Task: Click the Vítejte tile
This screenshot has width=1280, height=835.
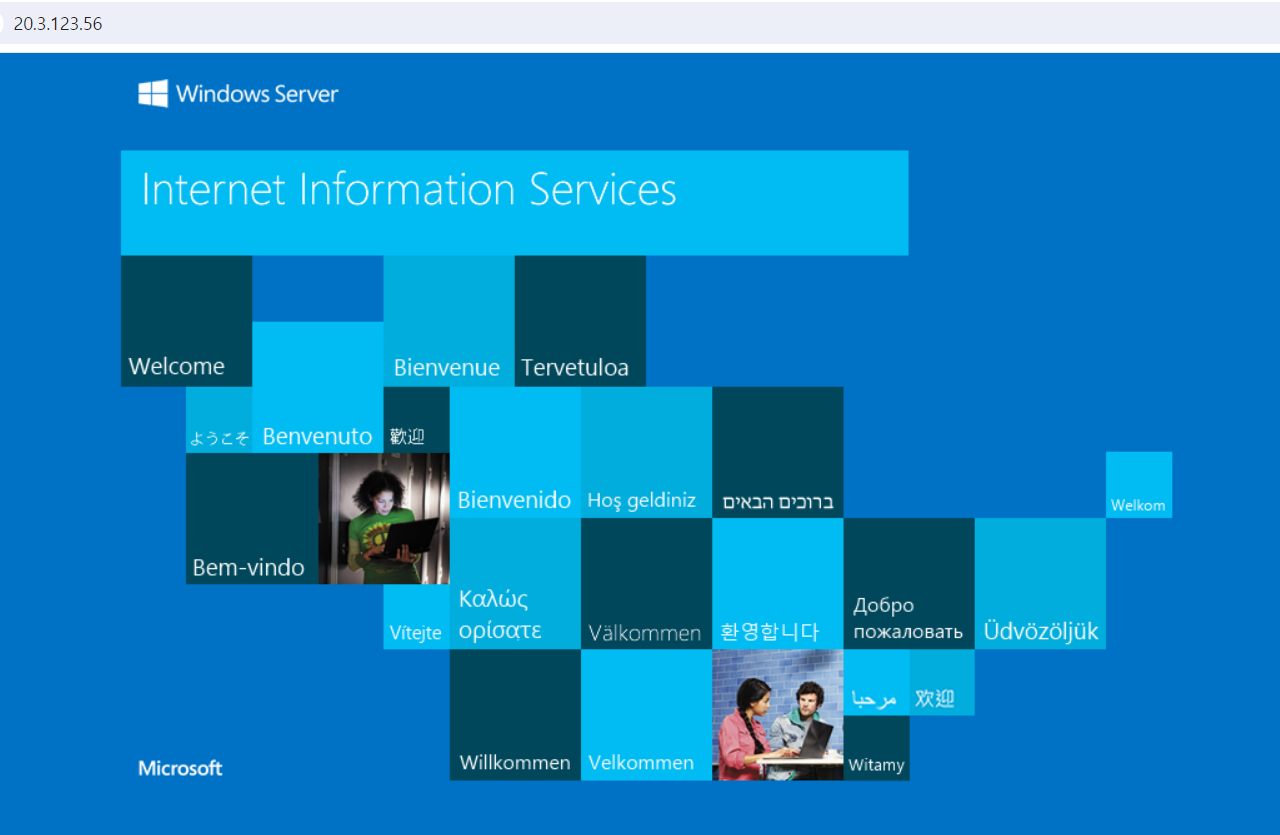Action: 416,616
